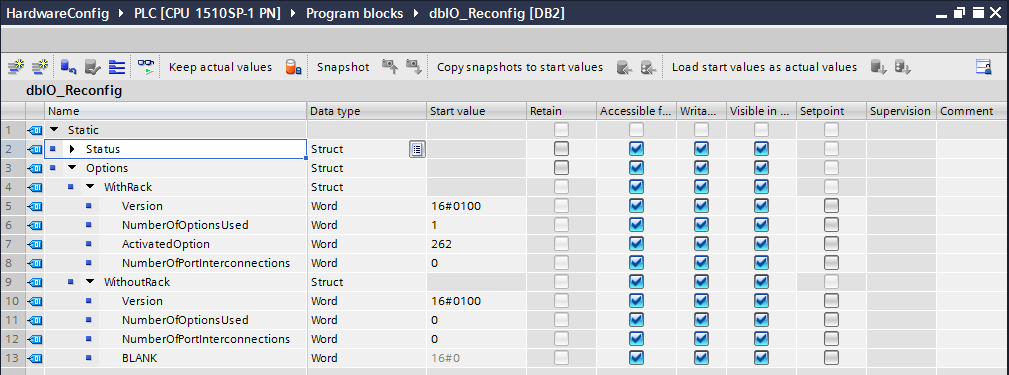The width and height of the screenshot is (1009, 375).
Task: Click the Keep actual values database icon
Action: point(293,67)
